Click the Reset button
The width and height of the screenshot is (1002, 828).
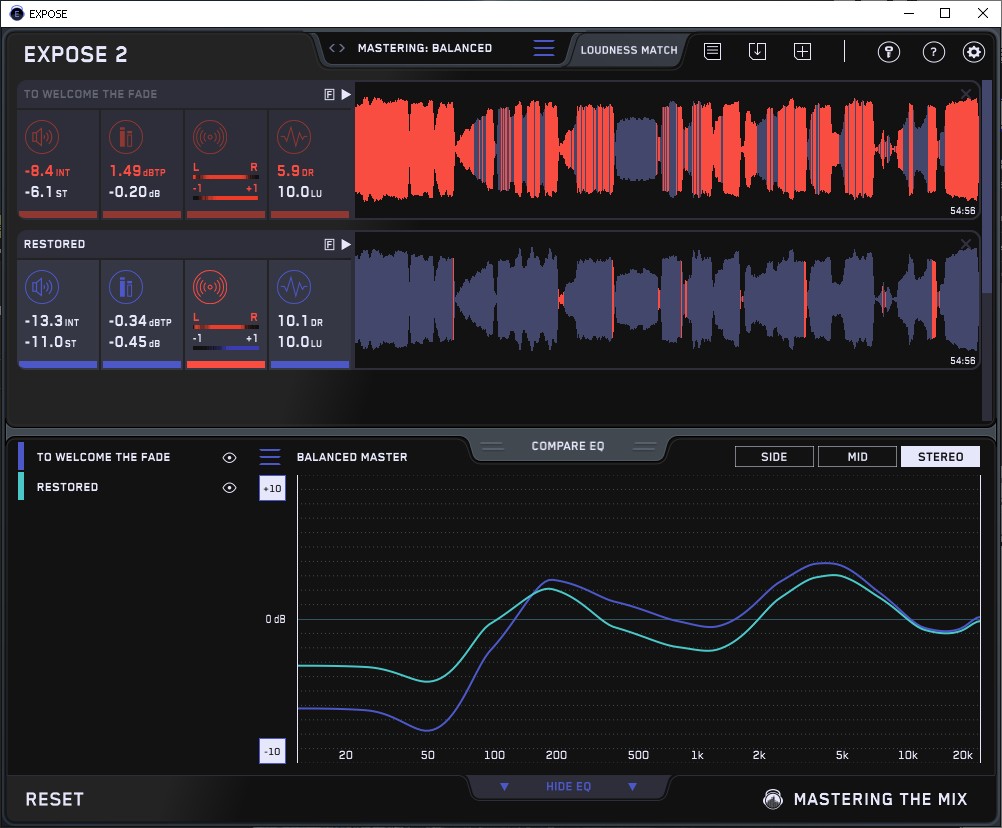point(54,799)
